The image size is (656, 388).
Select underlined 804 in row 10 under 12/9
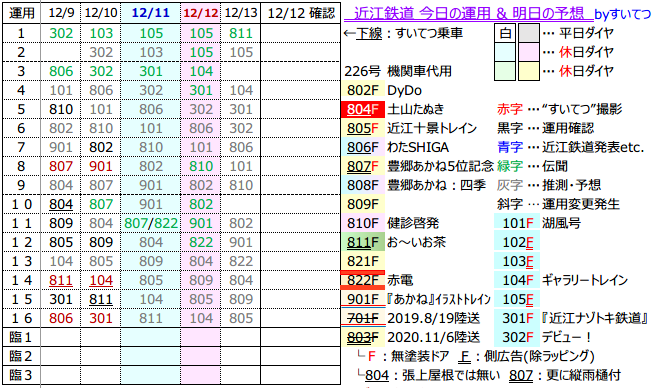(x=61, y=204)
